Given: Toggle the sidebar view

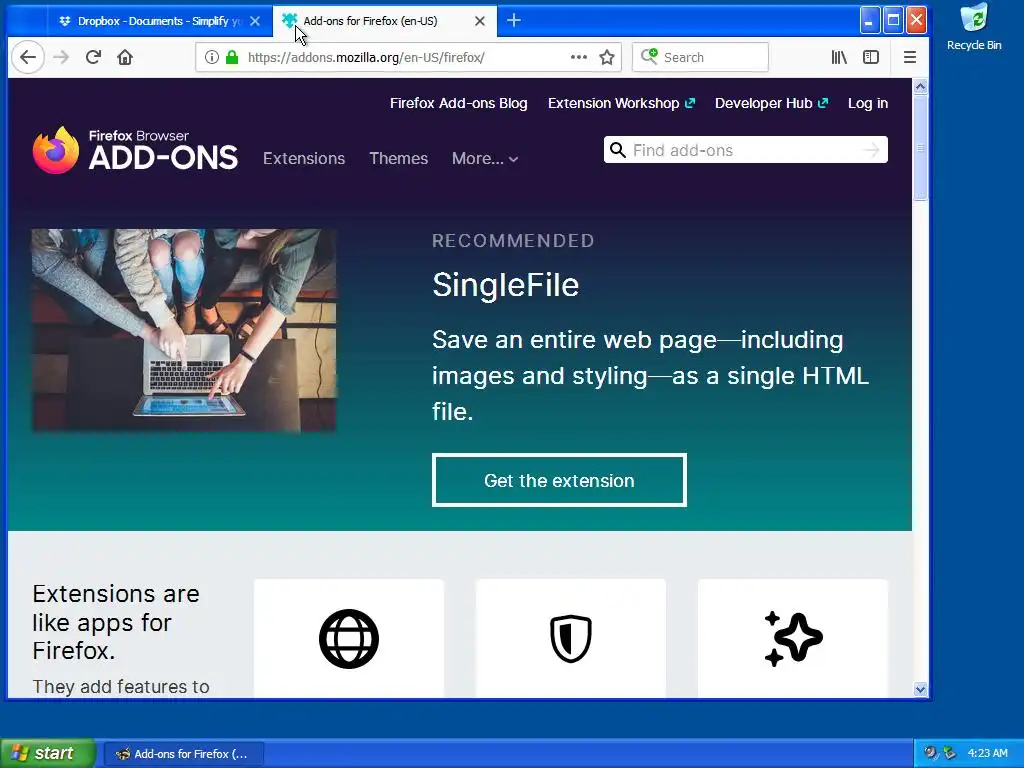Looking at the screenshot, I should pyautogui.click(x=871, y=57).
